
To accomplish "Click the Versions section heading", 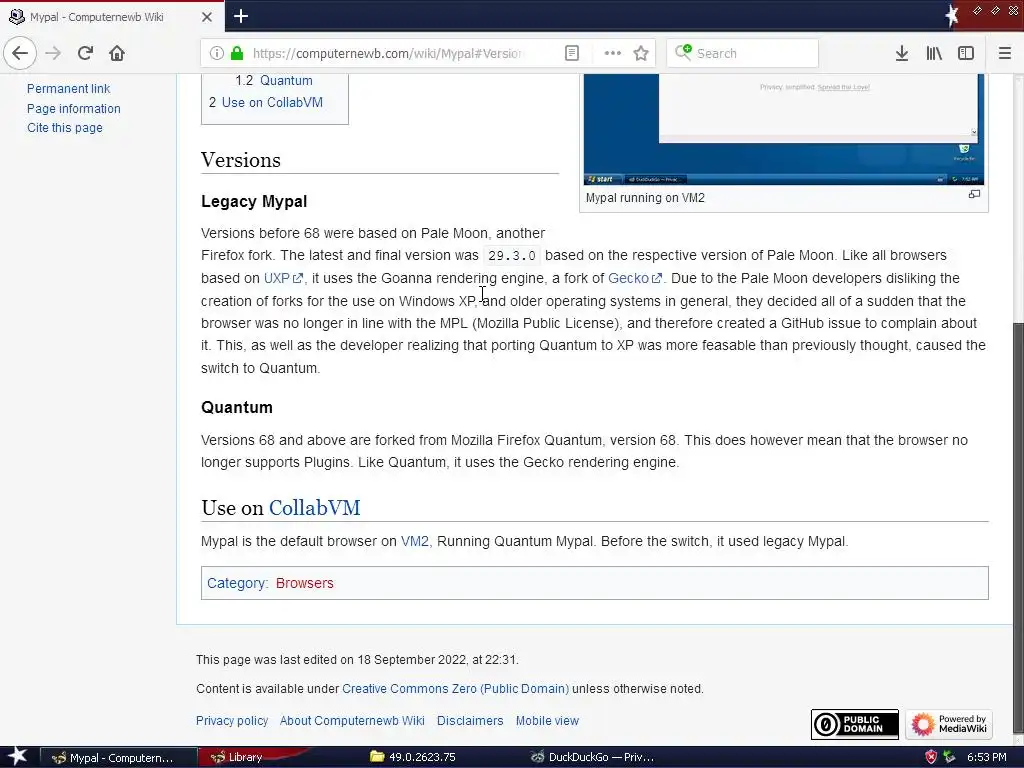I will coord(241,160).
